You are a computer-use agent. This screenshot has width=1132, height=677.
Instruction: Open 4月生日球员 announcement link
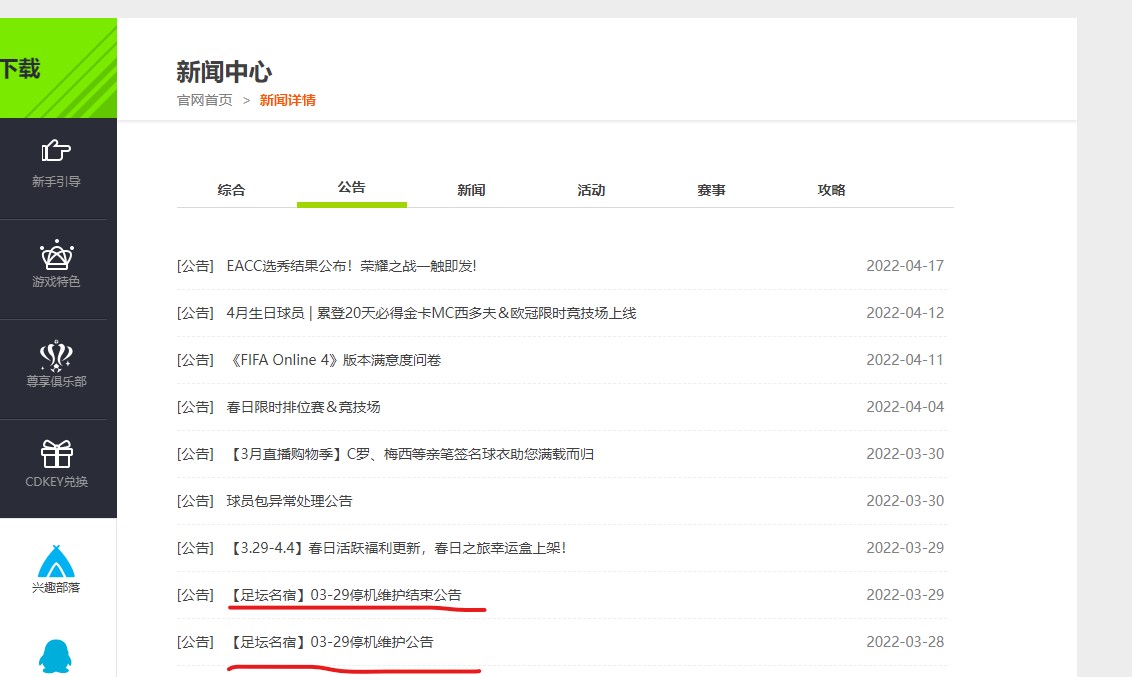click(431, 313)
